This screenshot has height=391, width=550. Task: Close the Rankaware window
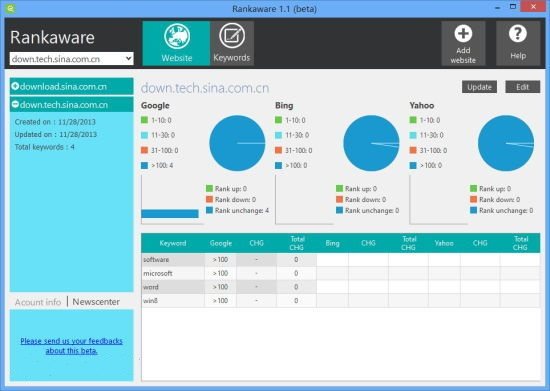coord(533,7)
